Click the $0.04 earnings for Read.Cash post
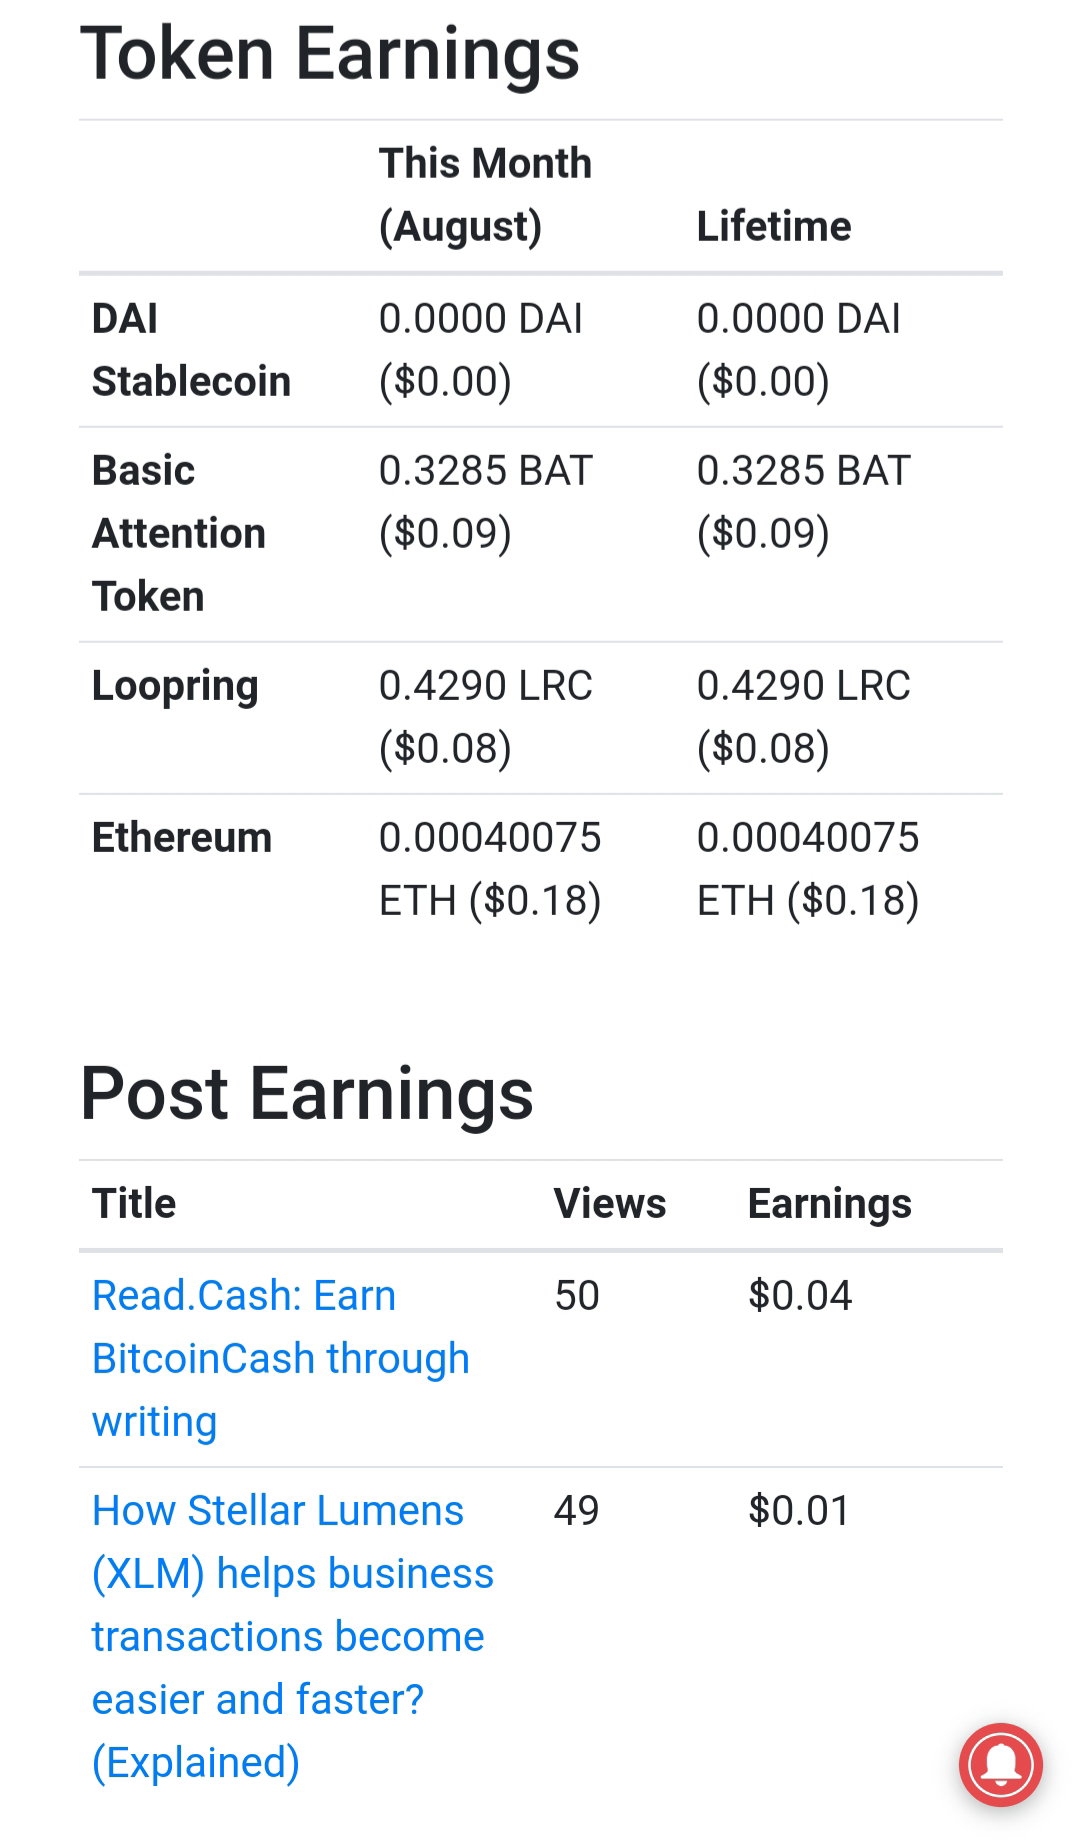This screenshot has height=1844, width=1080. pyautogui.click(x=800, y=1296)
